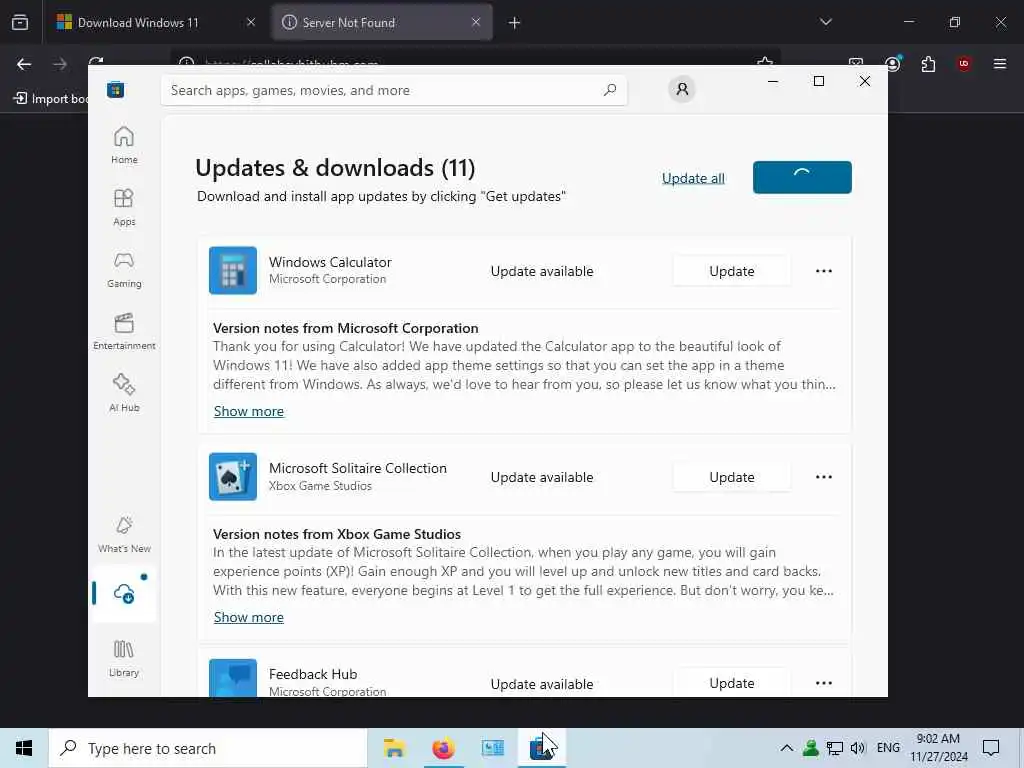The height and width of the screenshot is (768, 1024).
Task: Open AI Hub in Store sidebar
Action: [124, 393]
